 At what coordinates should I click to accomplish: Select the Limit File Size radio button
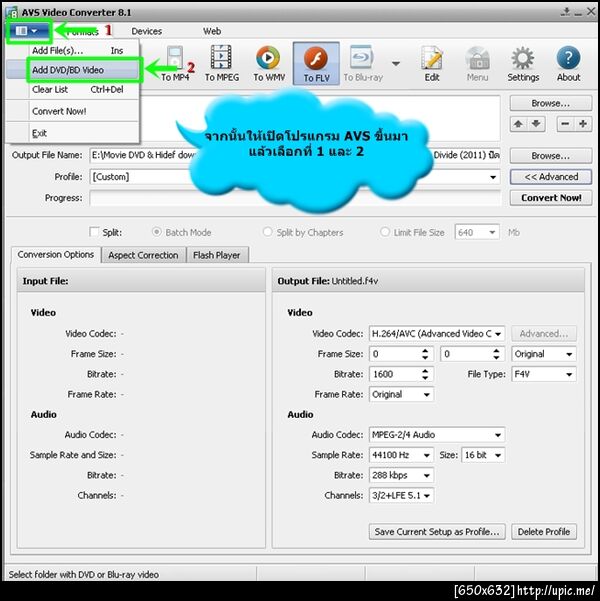385,232
